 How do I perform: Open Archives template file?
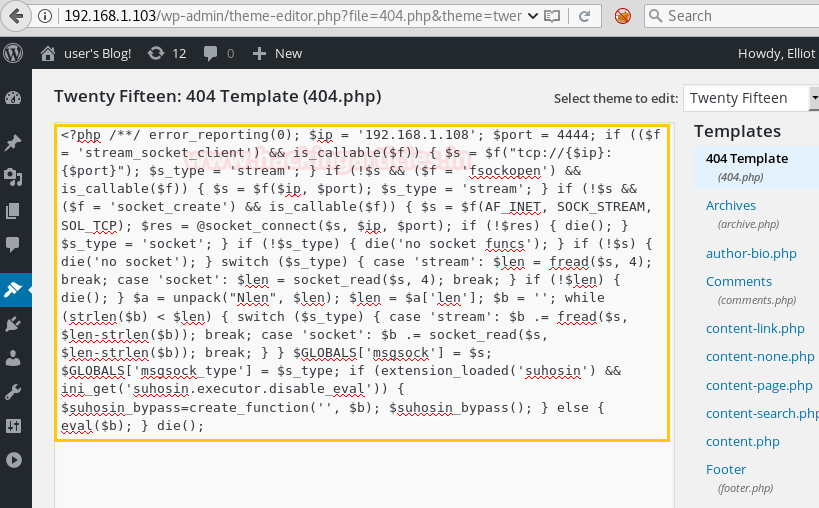click(x=730, y=206)
